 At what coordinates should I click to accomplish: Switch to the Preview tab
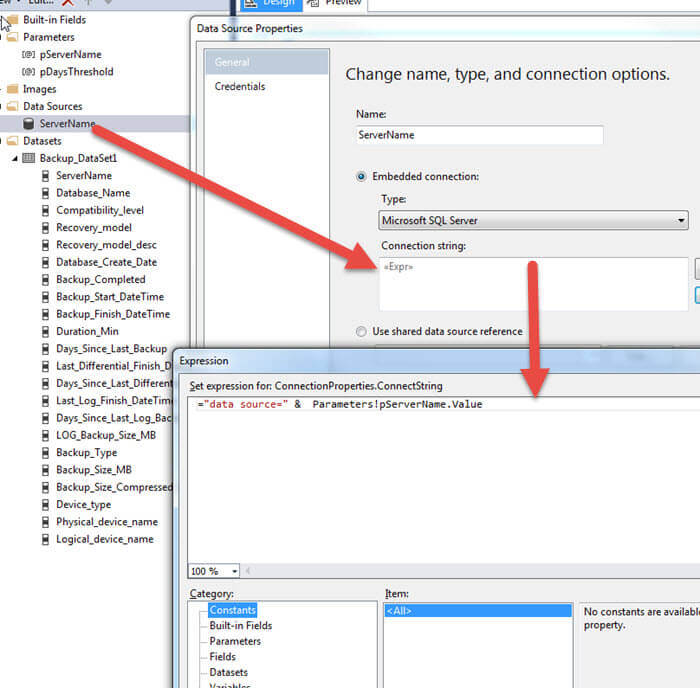(x=334, y=4)
